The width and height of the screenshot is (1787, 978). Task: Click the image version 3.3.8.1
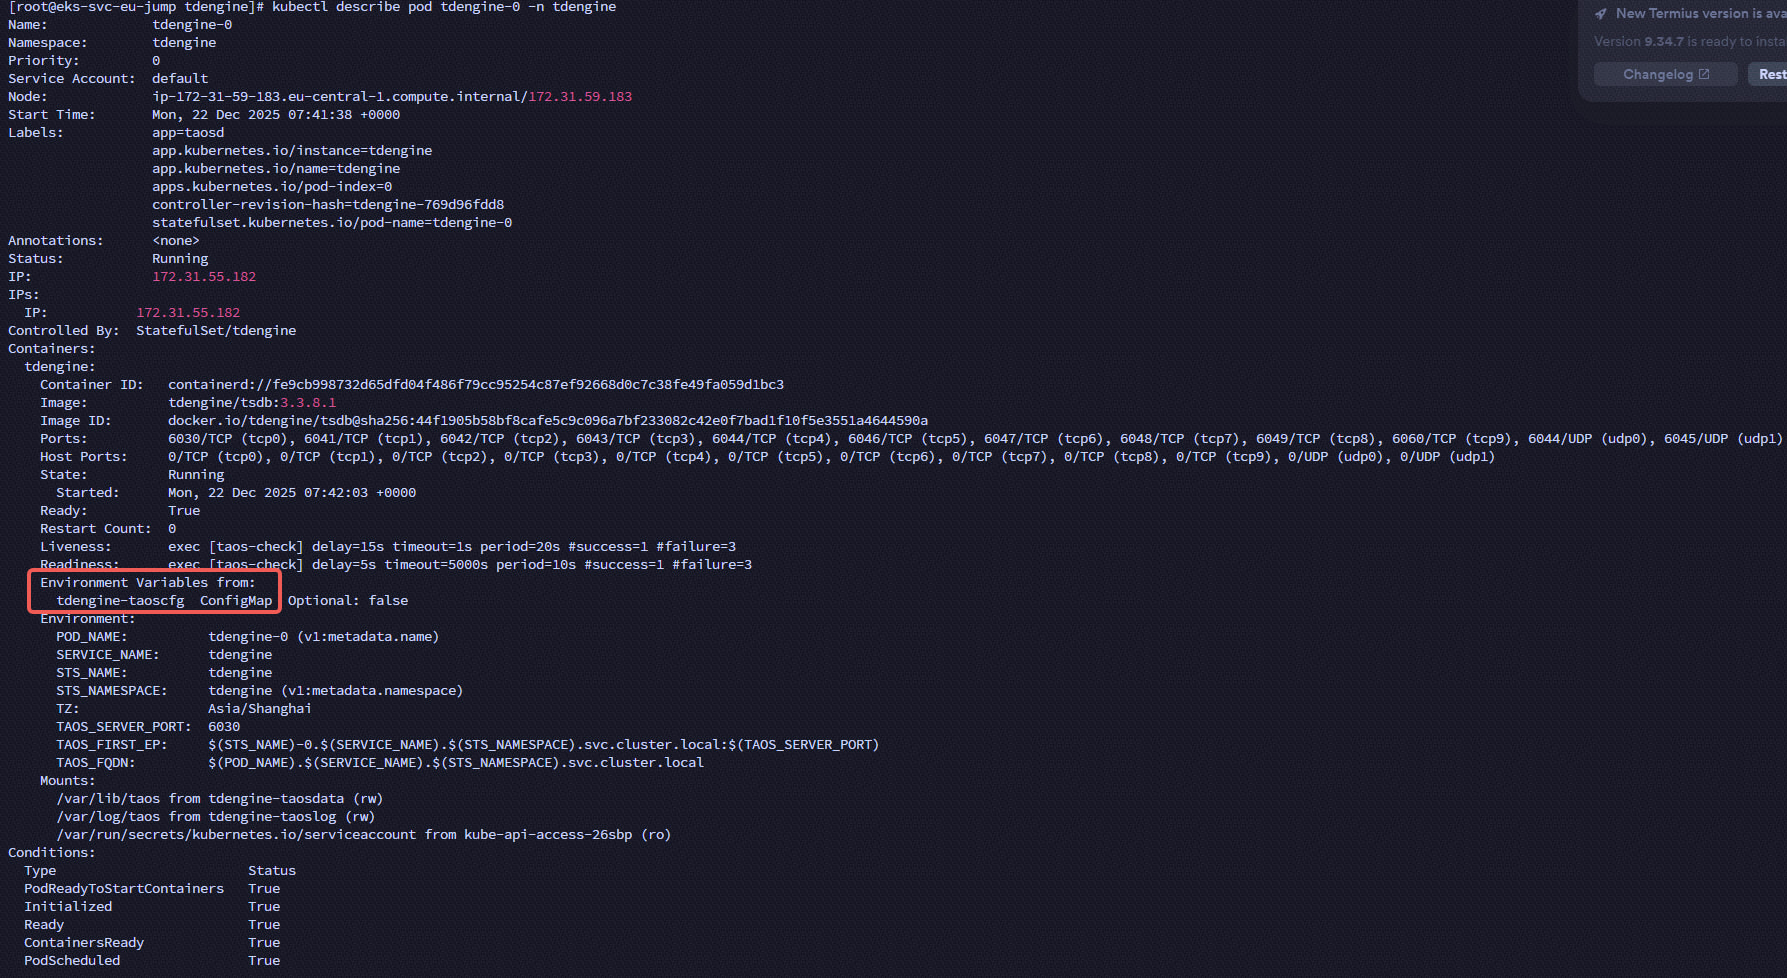point(308,403)
